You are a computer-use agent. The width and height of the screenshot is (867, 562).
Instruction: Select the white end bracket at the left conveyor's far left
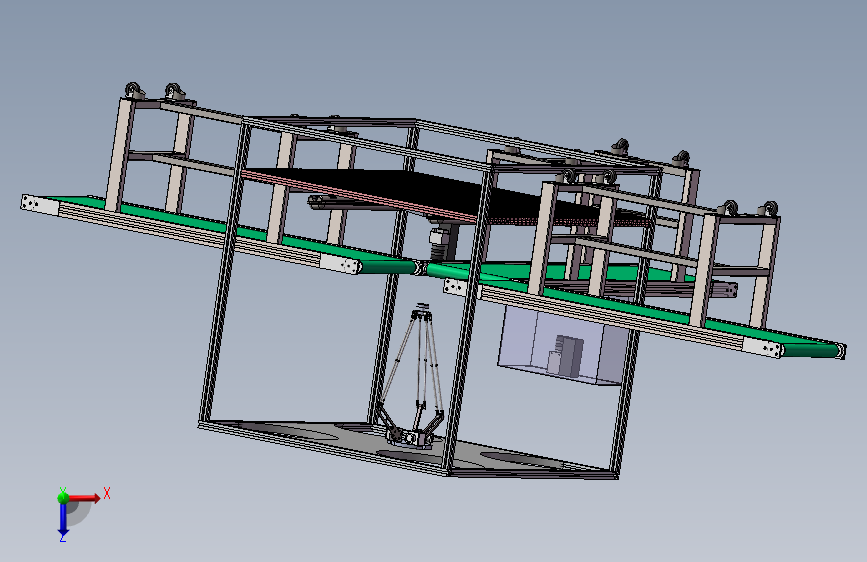[39, 204]
